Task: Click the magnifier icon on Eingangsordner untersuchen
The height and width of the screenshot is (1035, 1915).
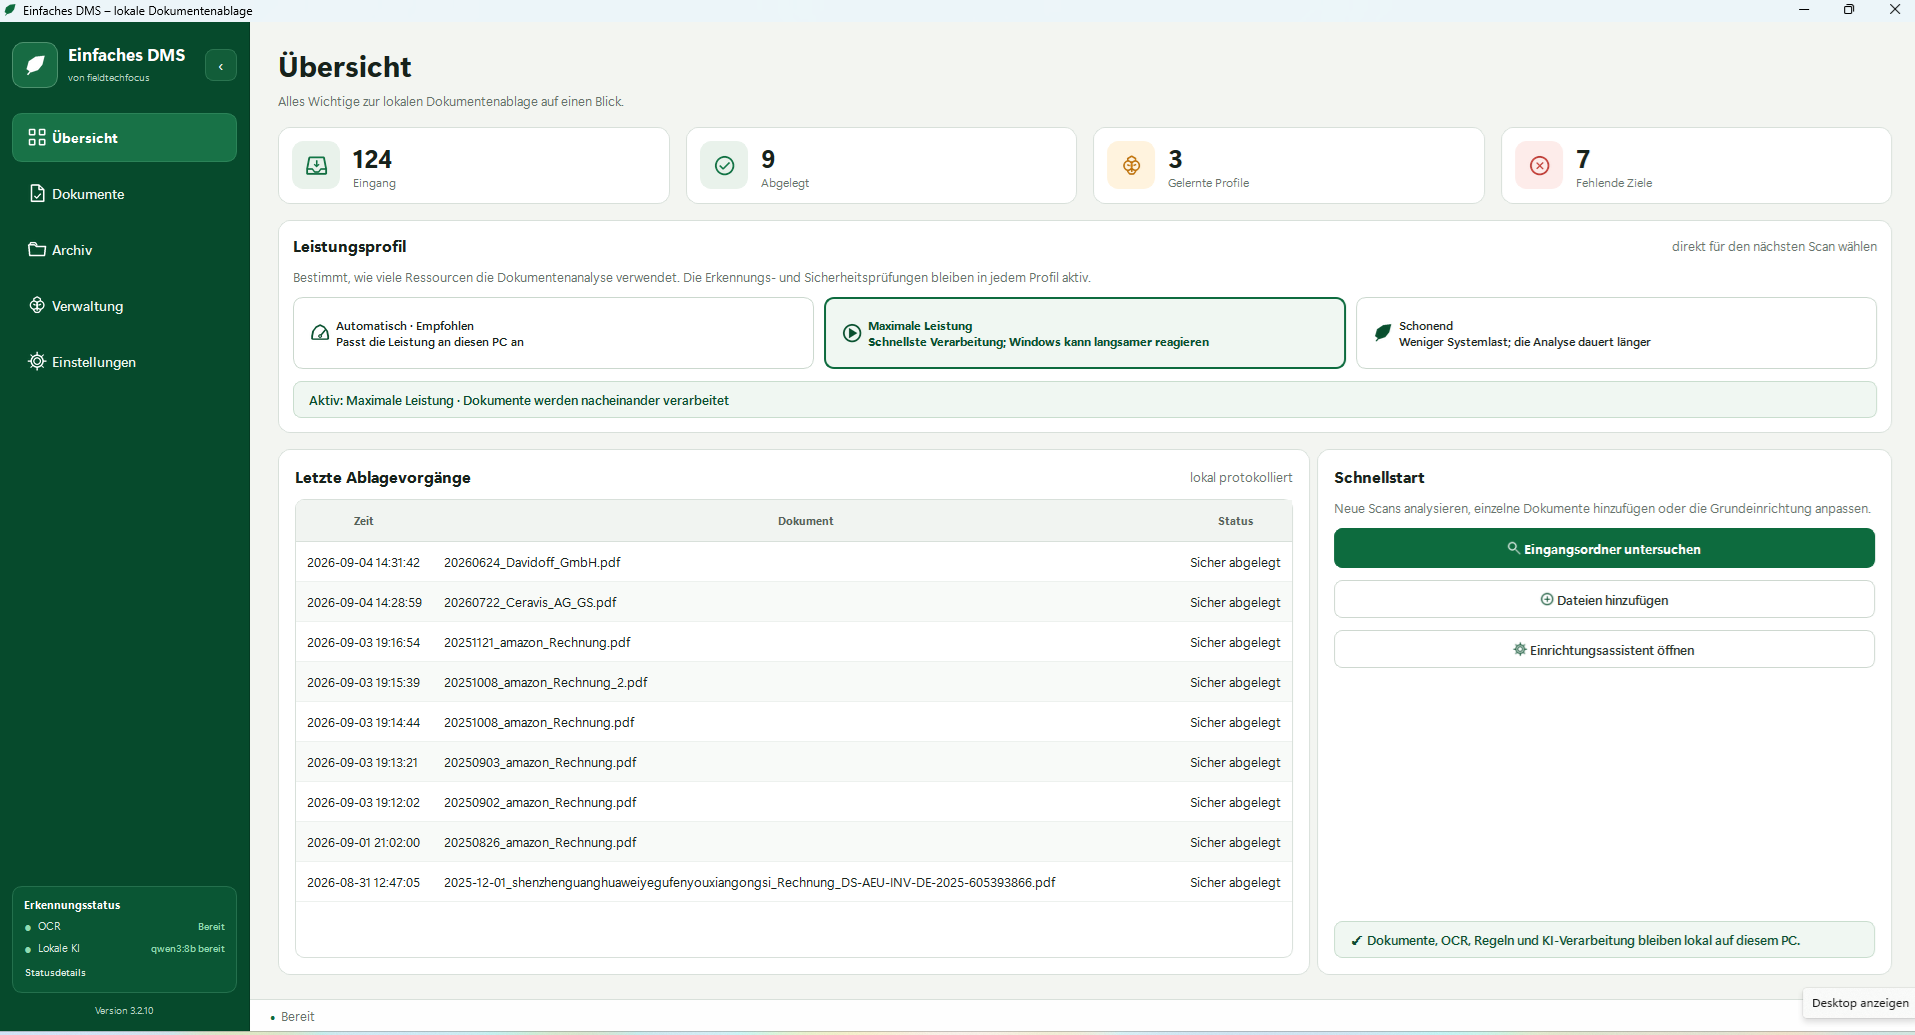Action: click(x=1514, y=548)
